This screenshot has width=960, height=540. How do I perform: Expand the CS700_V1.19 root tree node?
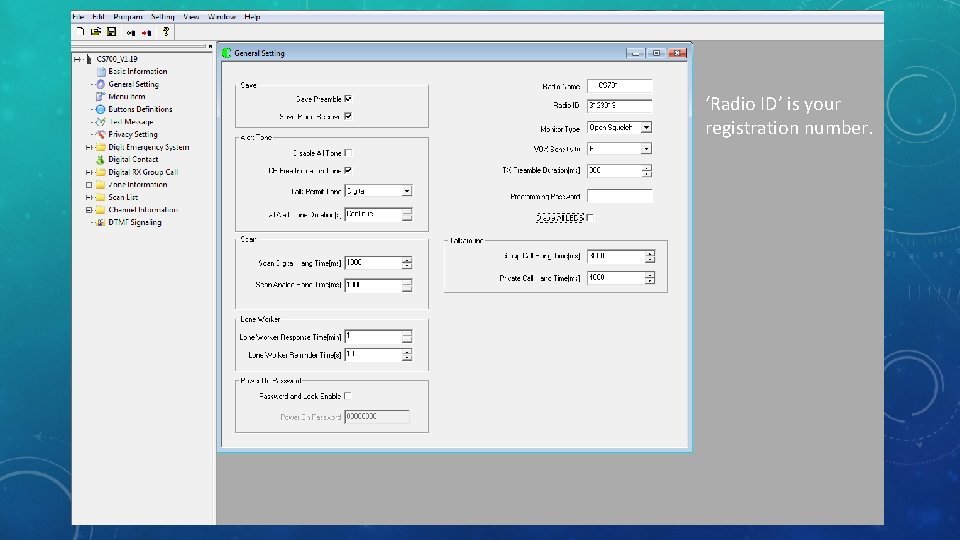pos(77,59)
